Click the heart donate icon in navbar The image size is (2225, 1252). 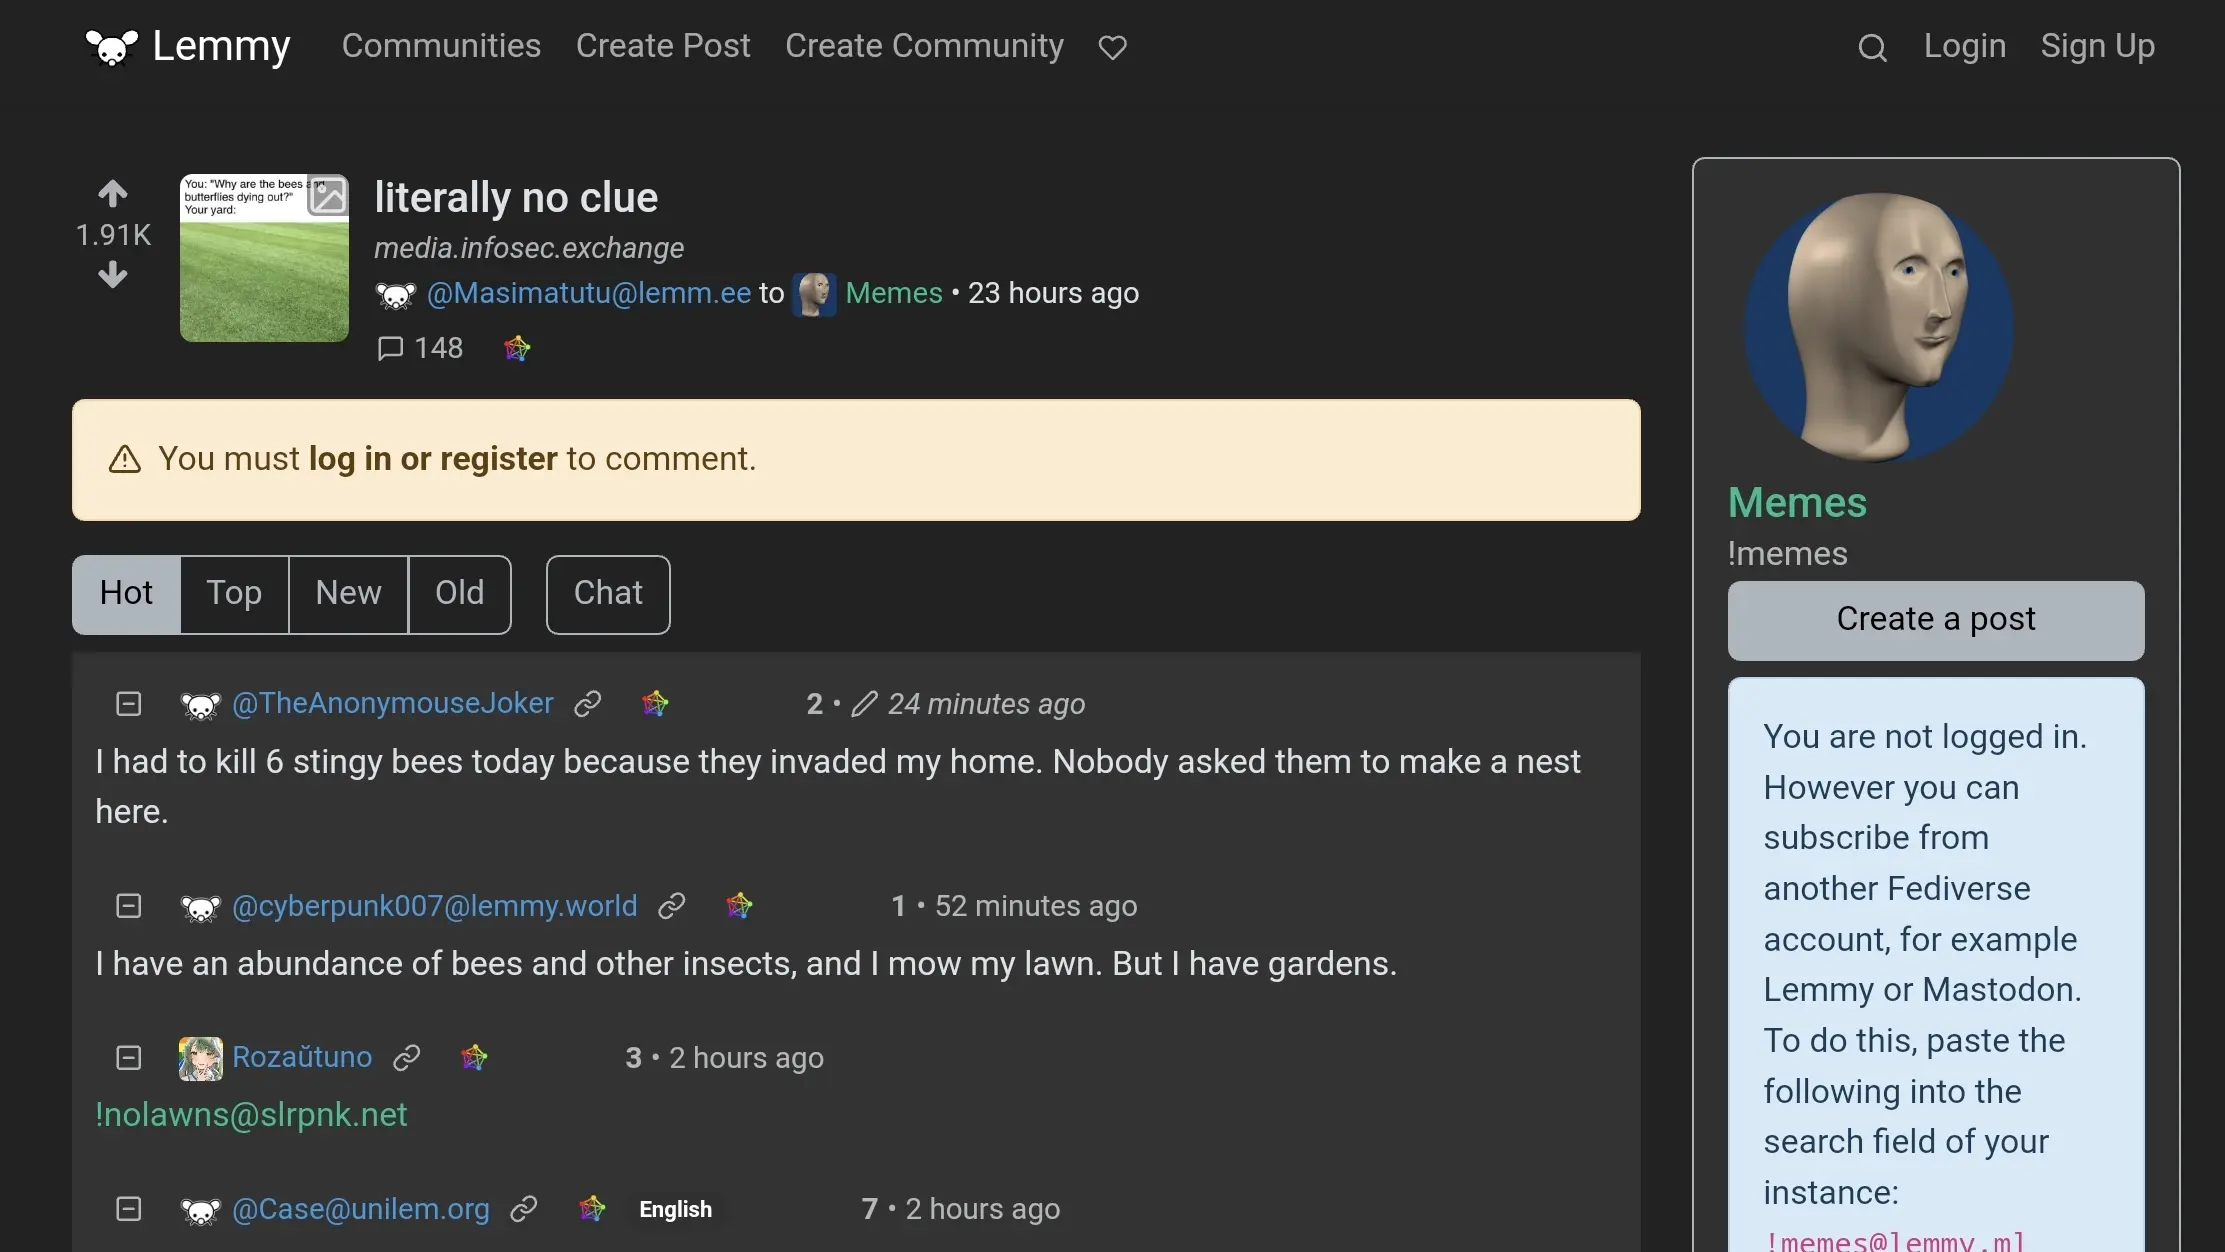[1112, 48]
